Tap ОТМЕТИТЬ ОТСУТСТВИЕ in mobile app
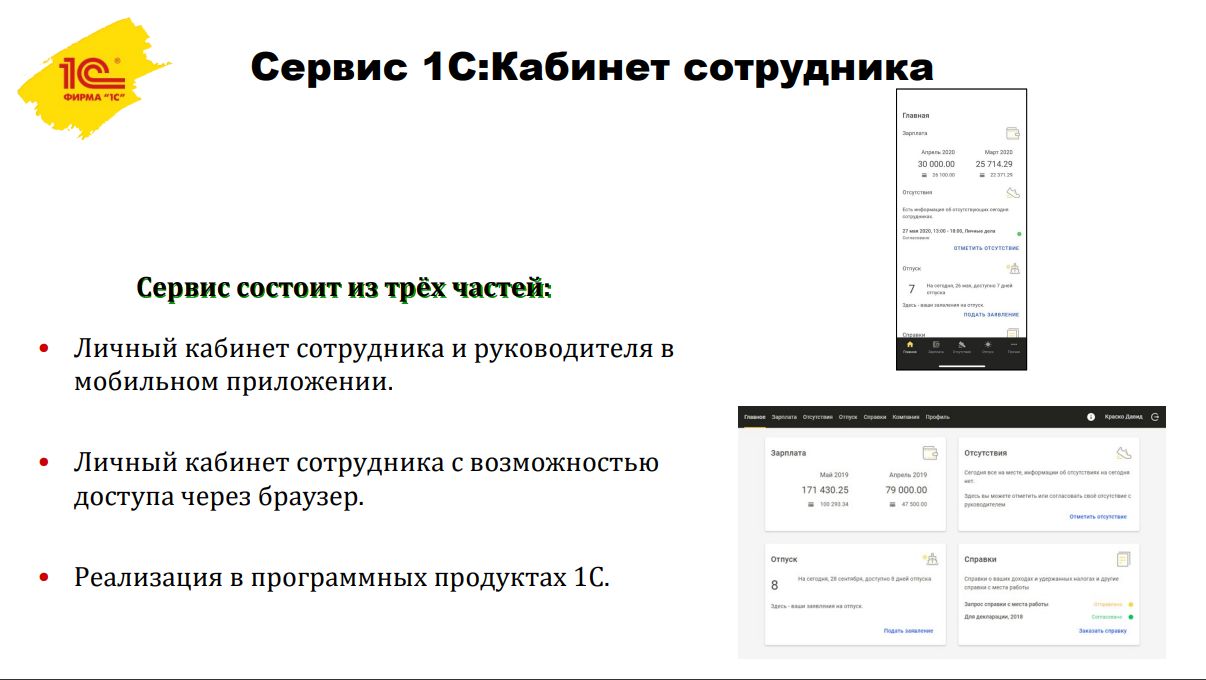1206x680 pixels. 986,247
